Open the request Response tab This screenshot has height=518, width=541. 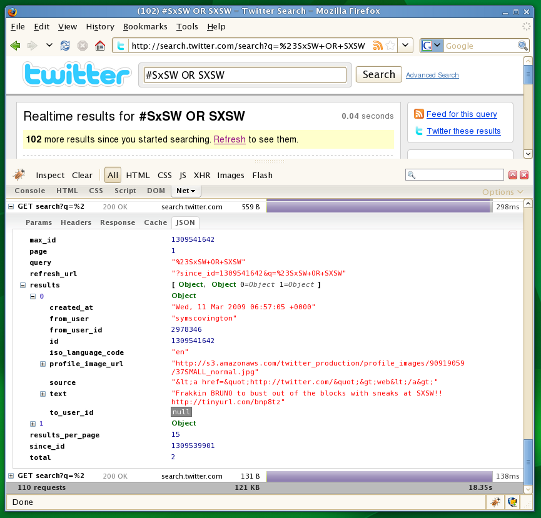click(118, 223)
